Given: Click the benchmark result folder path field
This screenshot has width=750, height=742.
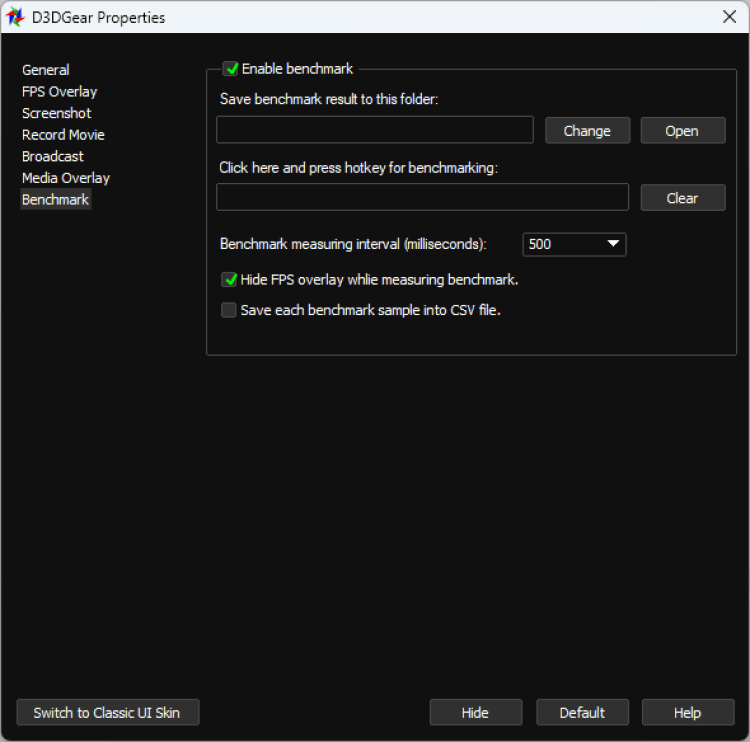Looking at the screenshot, I should [x=375, y=130].
